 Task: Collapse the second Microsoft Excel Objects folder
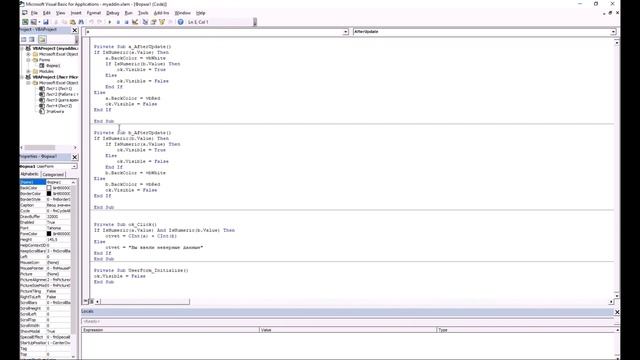[x=29, y=82]
